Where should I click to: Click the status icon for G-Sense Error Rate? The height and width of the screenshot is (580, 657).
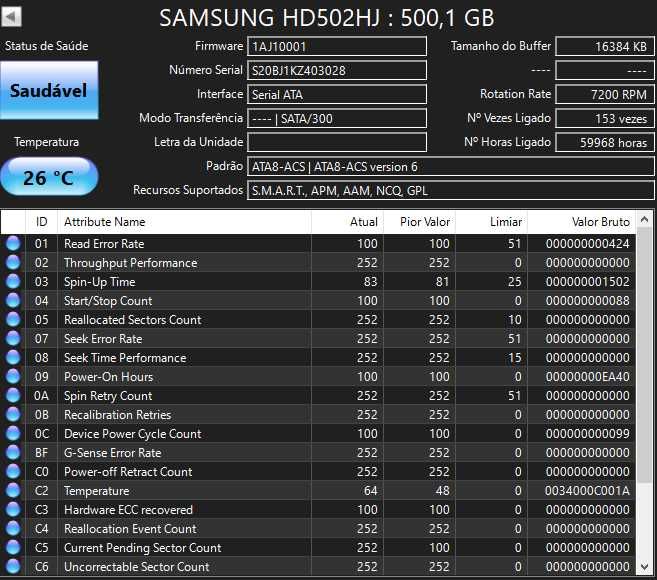pos(13,453)
